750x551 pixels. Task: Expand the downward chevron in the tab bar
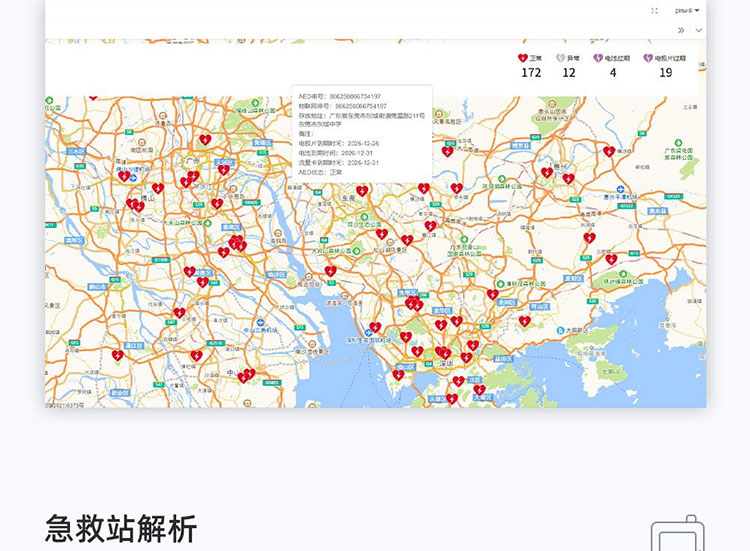click(x=698, y=30)
